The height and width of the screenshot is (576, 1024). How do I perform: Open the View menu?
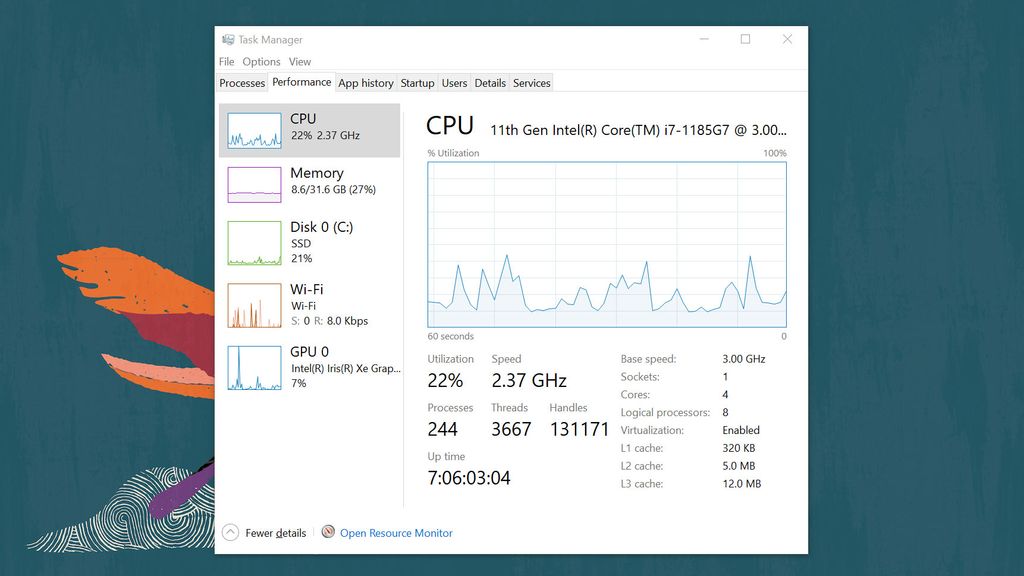point(299,61)
